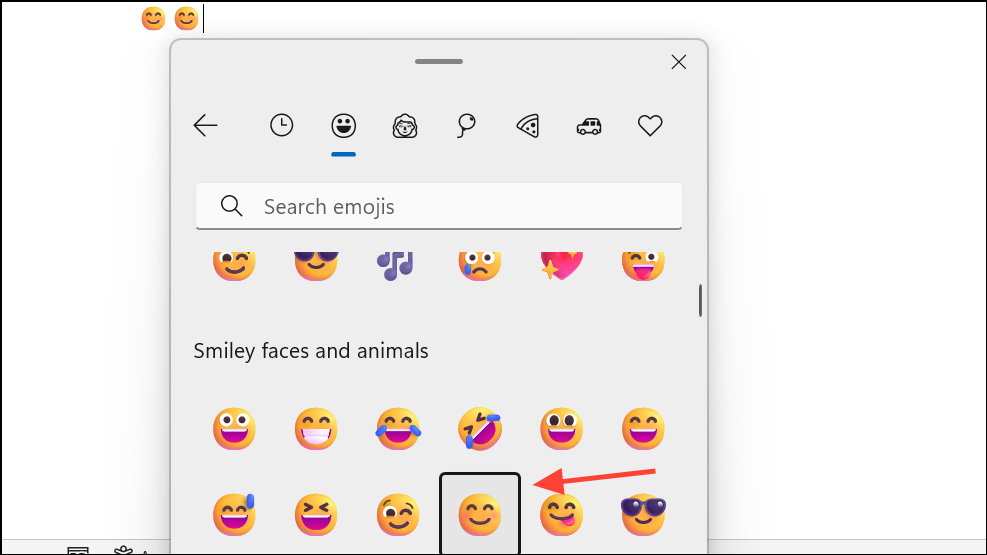This screenshot has width=987, height=555.
Task: Insert the highlighted smiling blush emoji
Action: click(x=480, y=514)
